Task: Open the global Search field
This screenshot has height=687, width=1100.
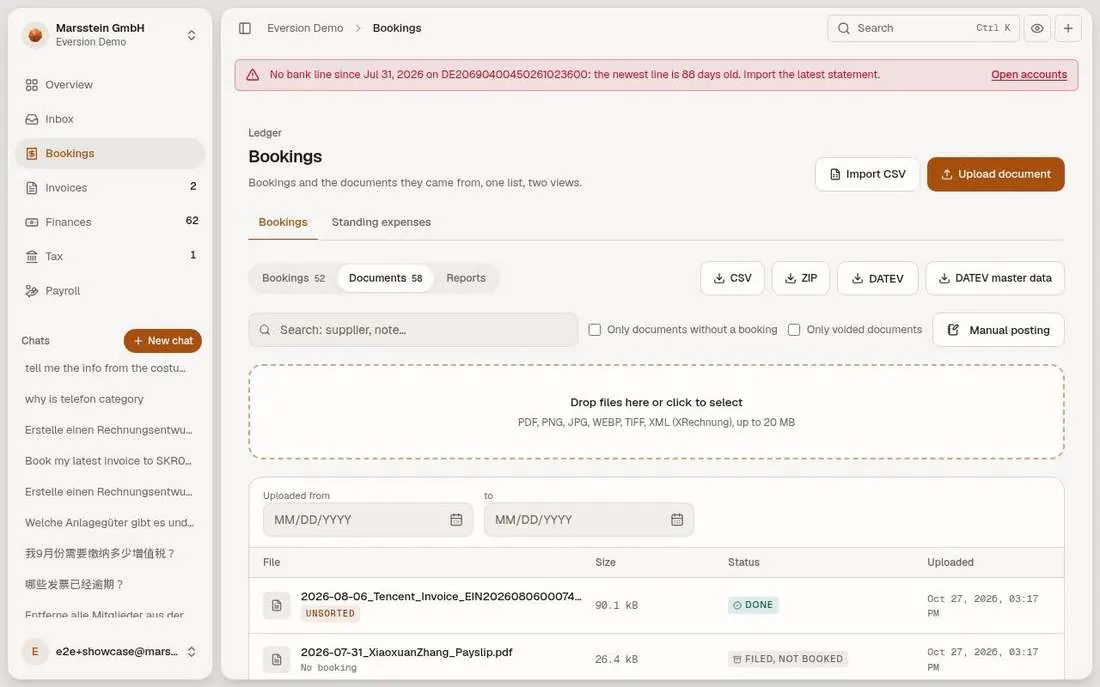Action: (x=923, y=28)
